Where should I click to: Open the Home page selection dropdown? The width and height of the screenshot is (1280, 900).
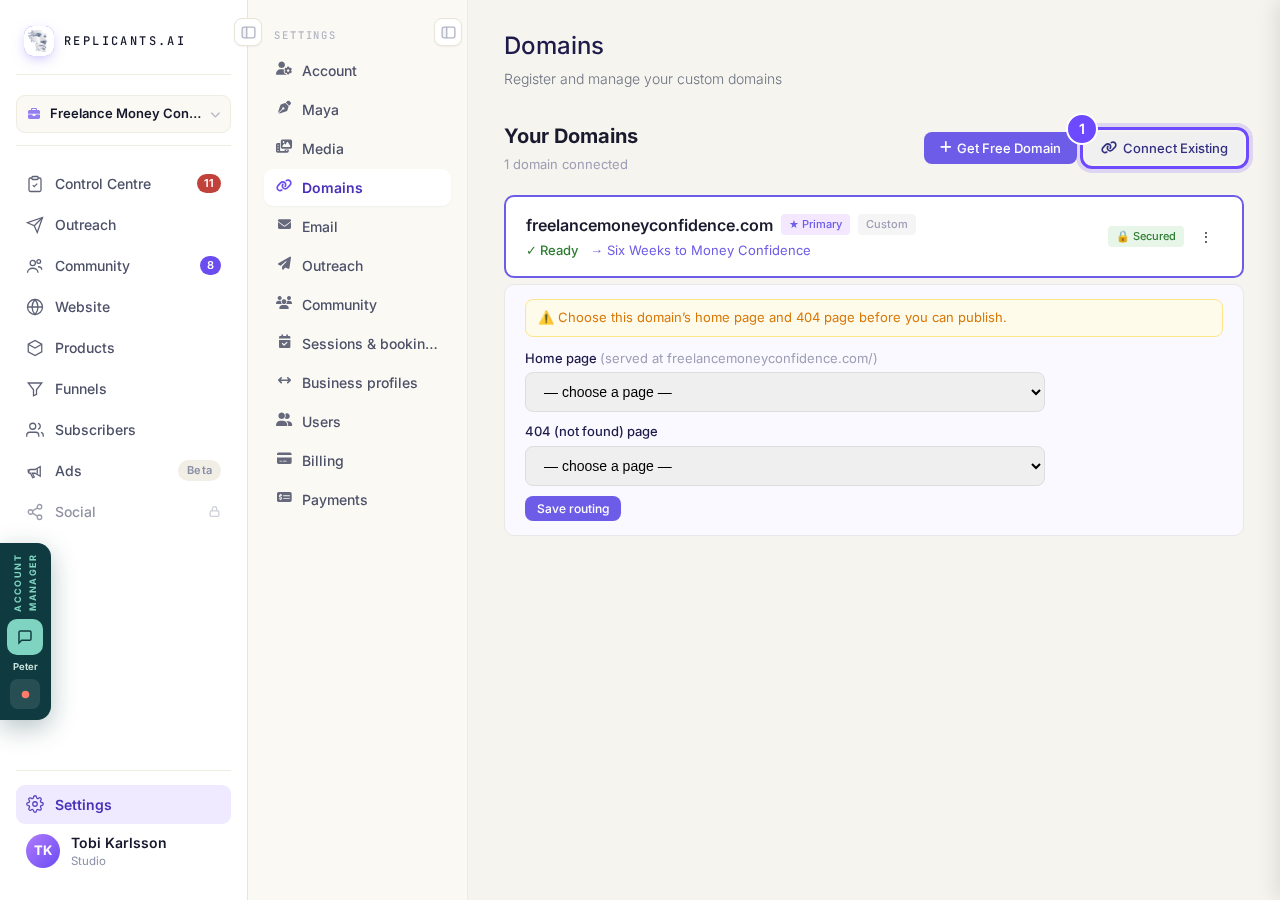[785, 392]
